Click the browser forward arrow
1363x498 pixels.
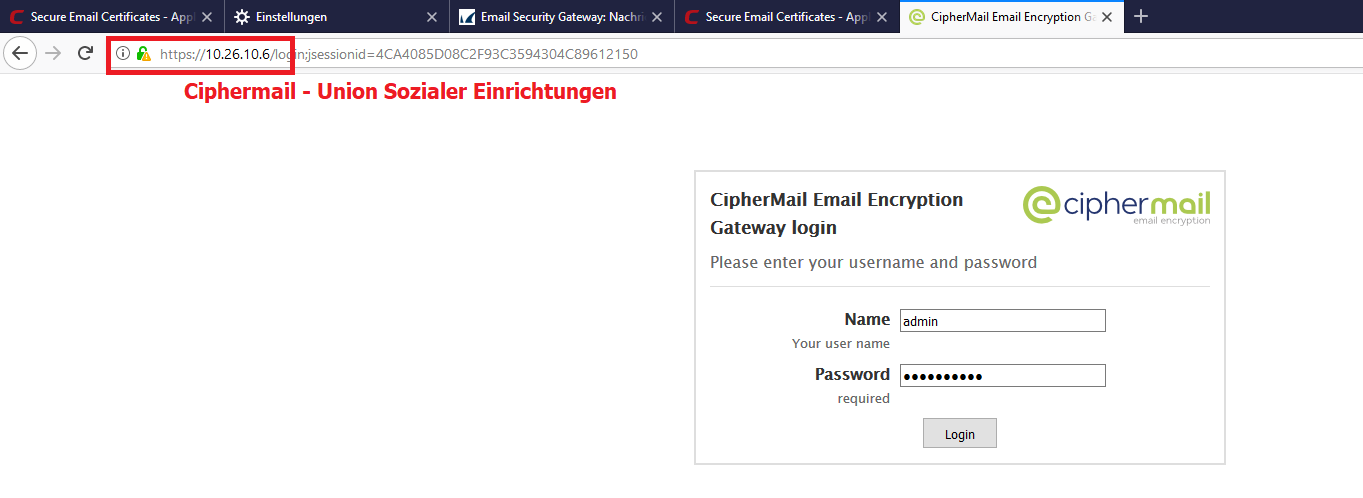point(54,53)
